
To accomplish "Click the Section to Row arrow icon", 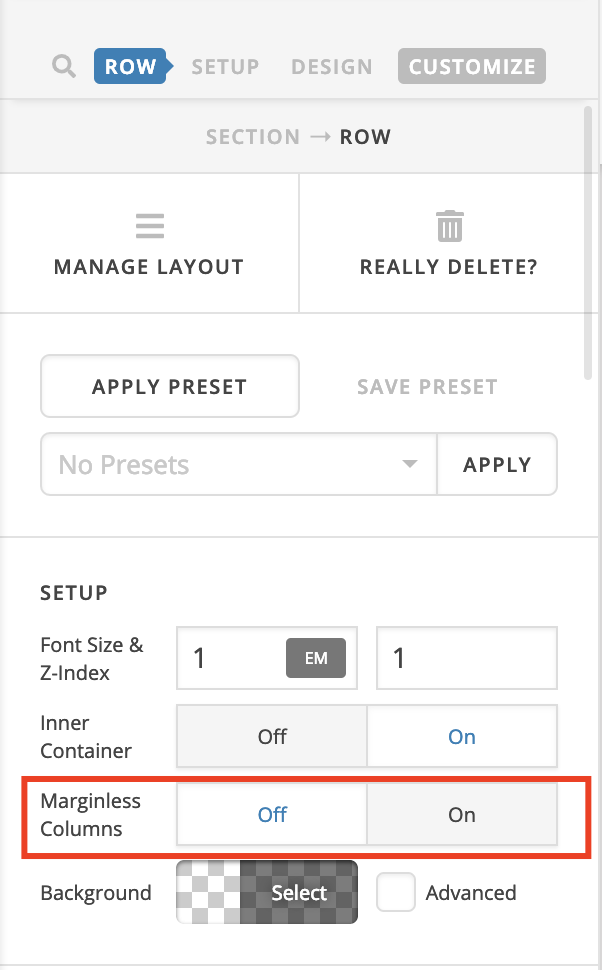I will pyautogui.click(x=320, y=136).
